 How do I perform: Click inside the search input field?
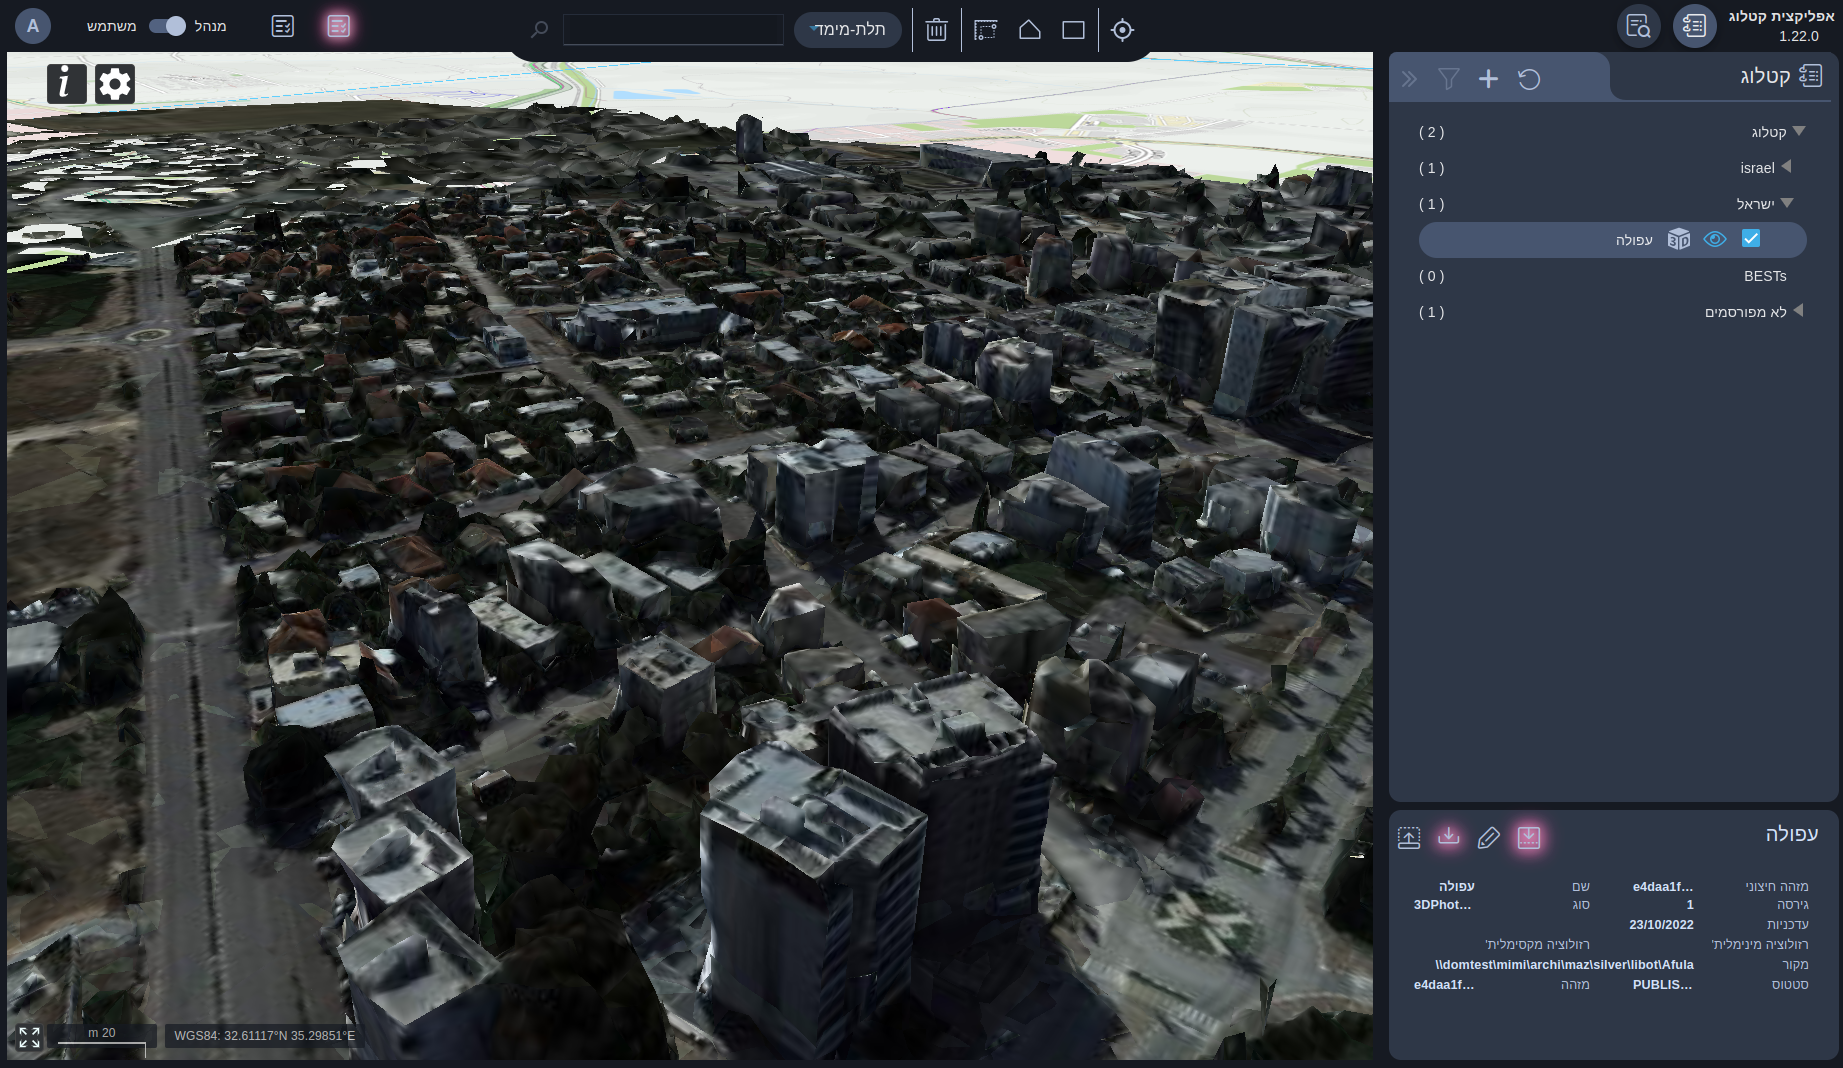(x=672, y=30)
